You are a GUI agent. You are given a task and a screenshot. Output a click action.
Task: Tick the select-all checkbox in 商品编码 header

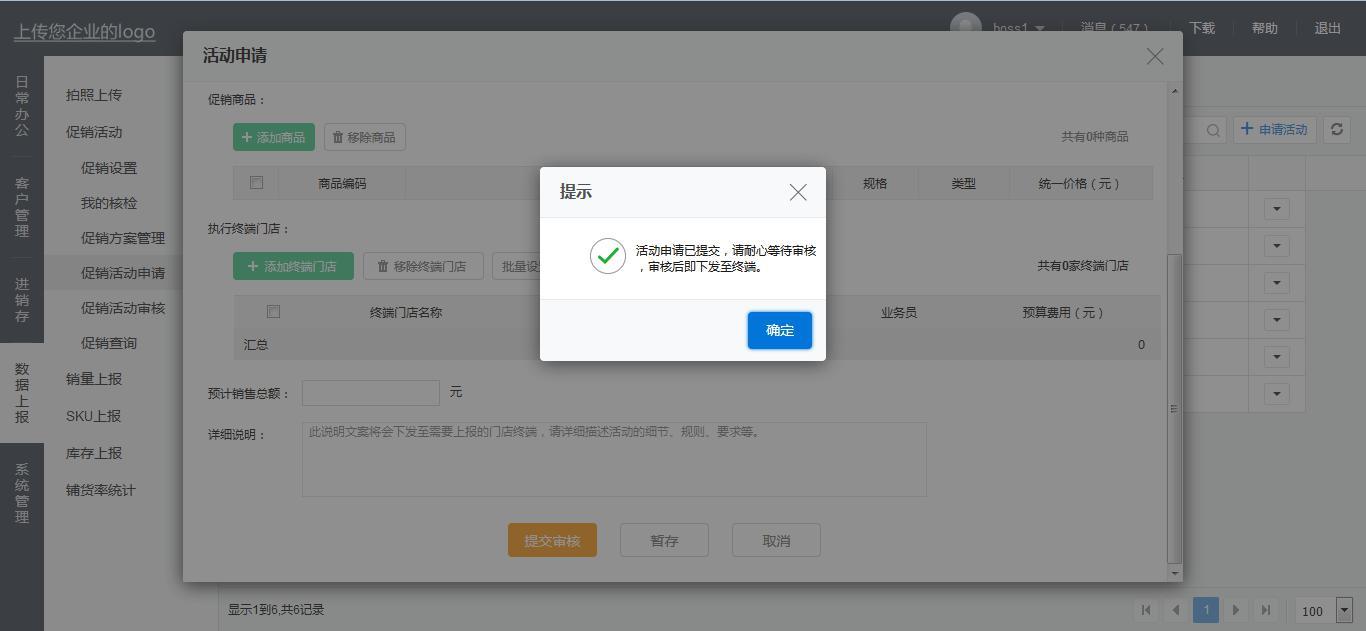point(256,183)
